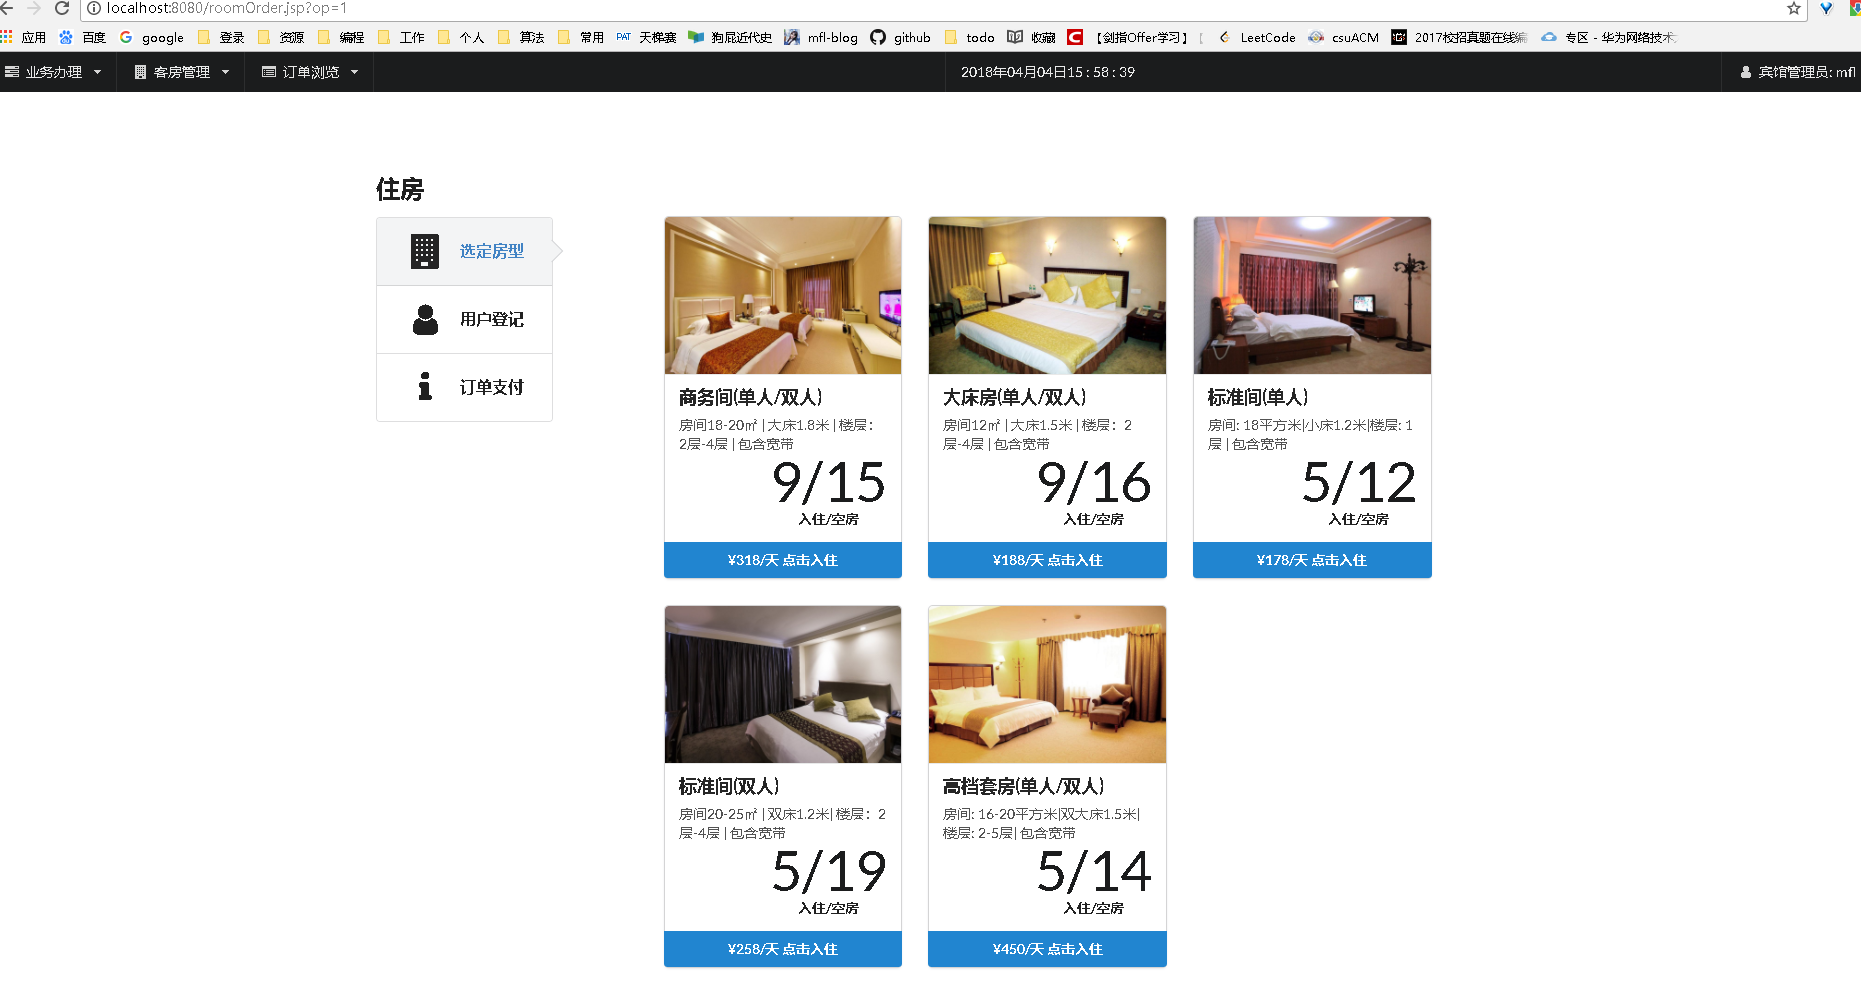The height and width of the screenshot is (987, 1861).
Task: Expand the 业务办理 dropdown menu
Action: 54,72
